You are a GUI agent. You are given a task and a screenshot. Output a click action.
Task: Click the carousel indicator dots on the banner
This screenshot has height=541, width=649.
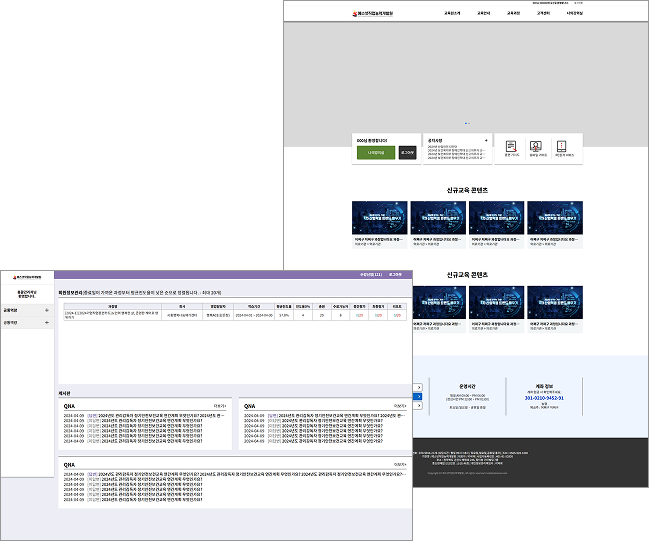(467, 123)
